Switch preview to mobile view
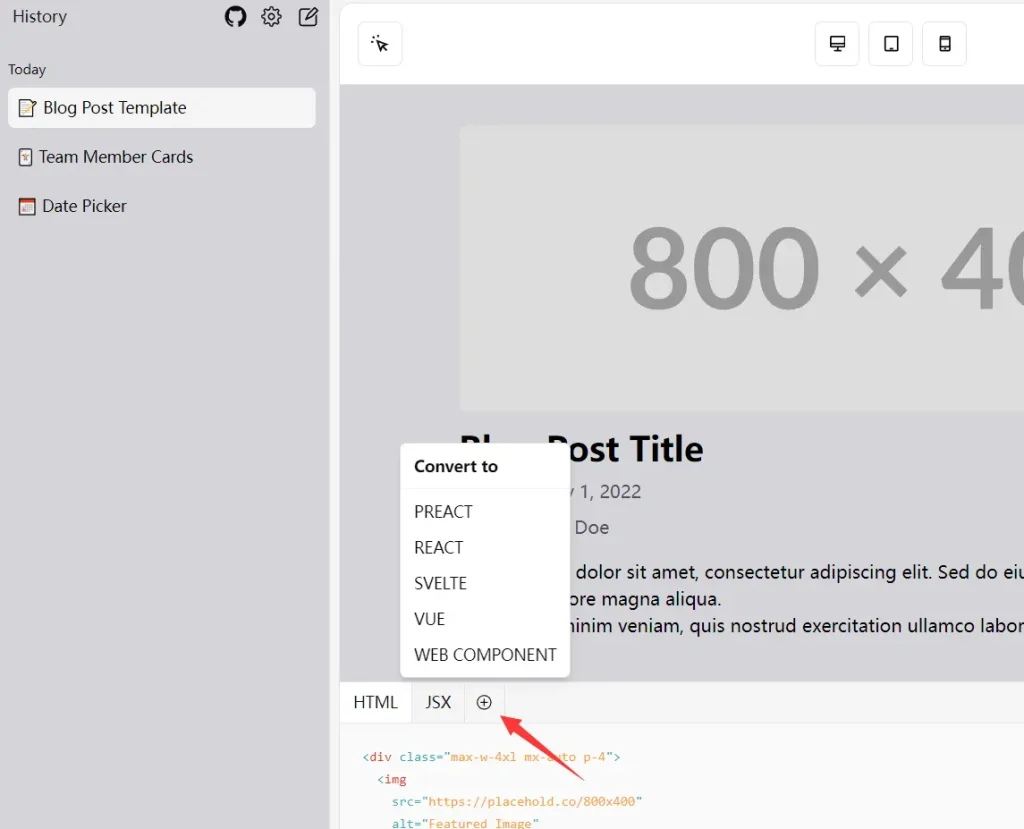The image size is (1024, 829). pyautogui.click(x=944, y=43)
